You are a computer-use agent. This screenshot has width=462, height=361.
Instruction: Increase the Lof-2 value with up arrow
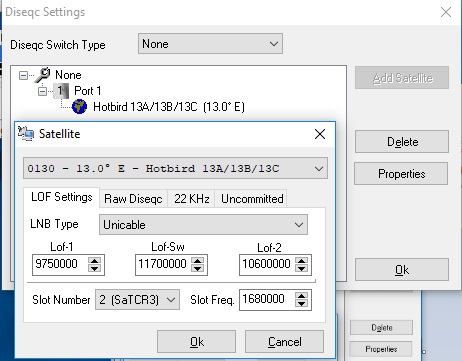[x=302, y=261]
